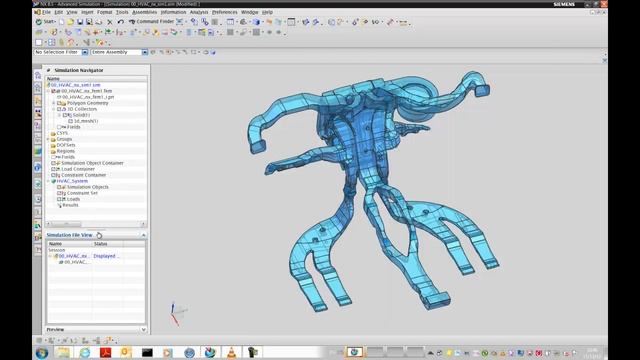This screenshot has width=640, height=360.
Task: Toggle Load Container checkbox
Action: point(53,169)
